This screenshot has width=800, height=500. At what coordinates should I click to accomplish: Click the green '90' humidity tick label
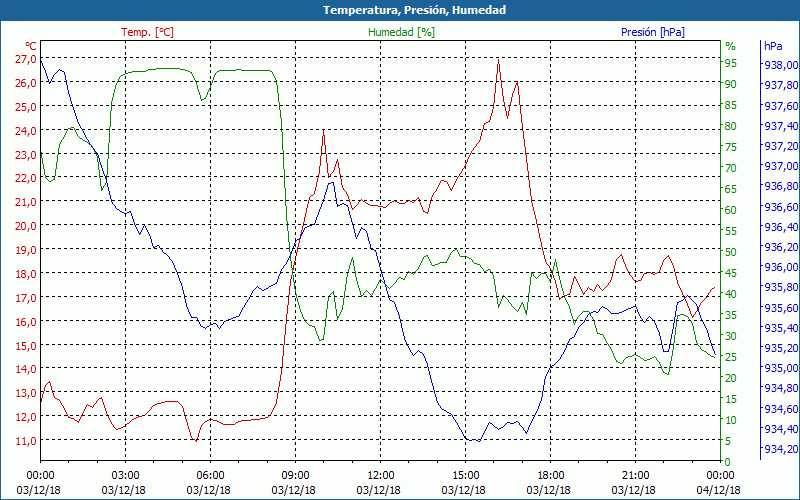pyautogui.click(x=731, y=84)
